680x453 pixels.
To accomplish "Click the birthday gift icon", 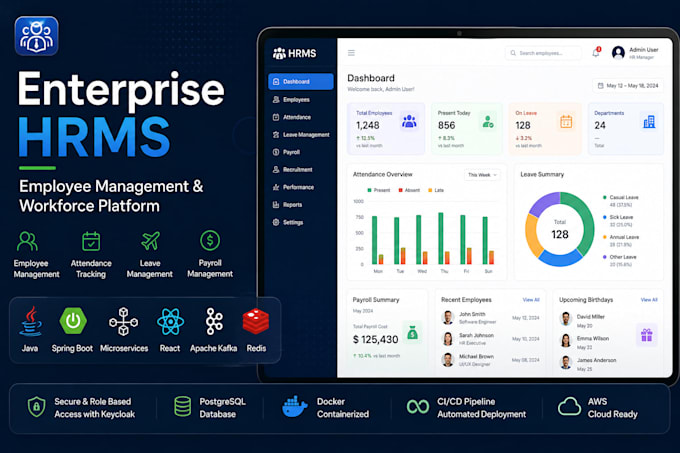I will pyautogui.click(x=647, y=335).
